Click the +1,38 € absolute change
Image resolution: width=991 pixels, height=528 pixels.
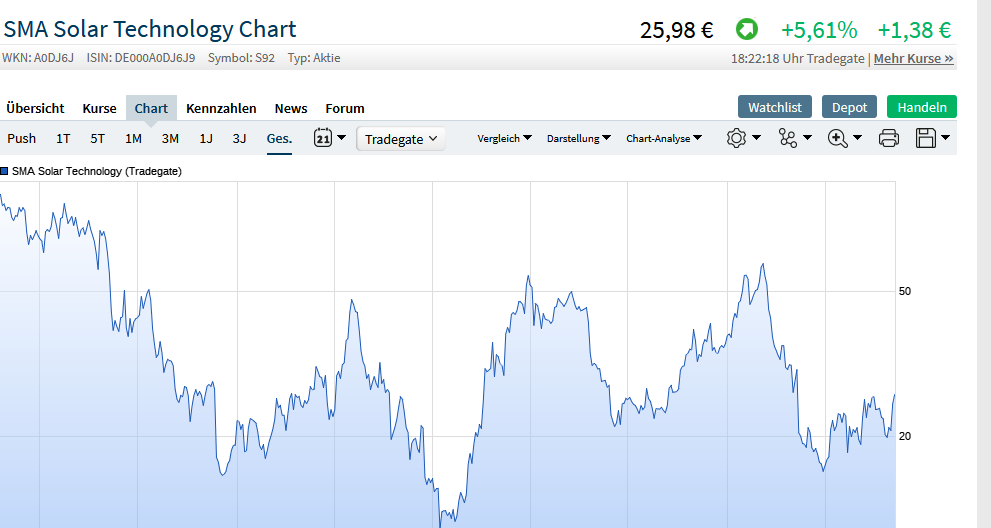[x=914, y=30]
